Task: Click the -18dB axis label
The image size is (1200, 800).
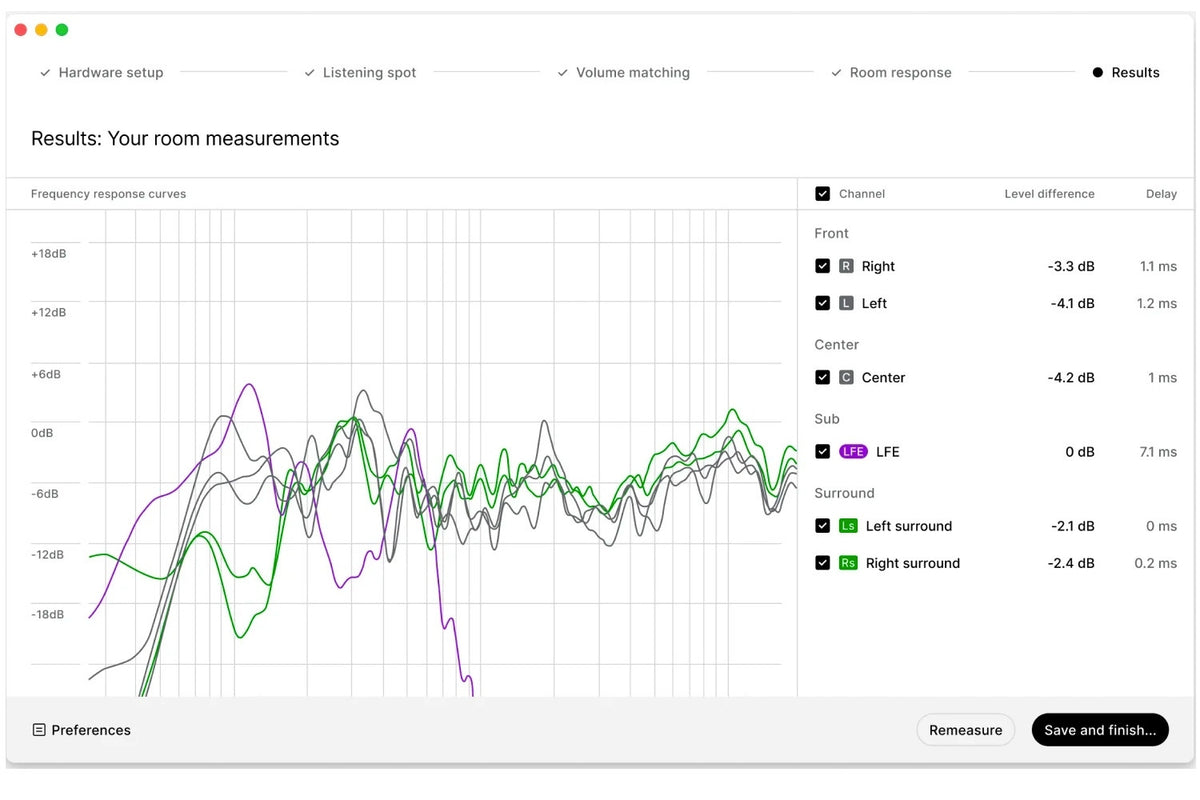Action: (48, 614)
